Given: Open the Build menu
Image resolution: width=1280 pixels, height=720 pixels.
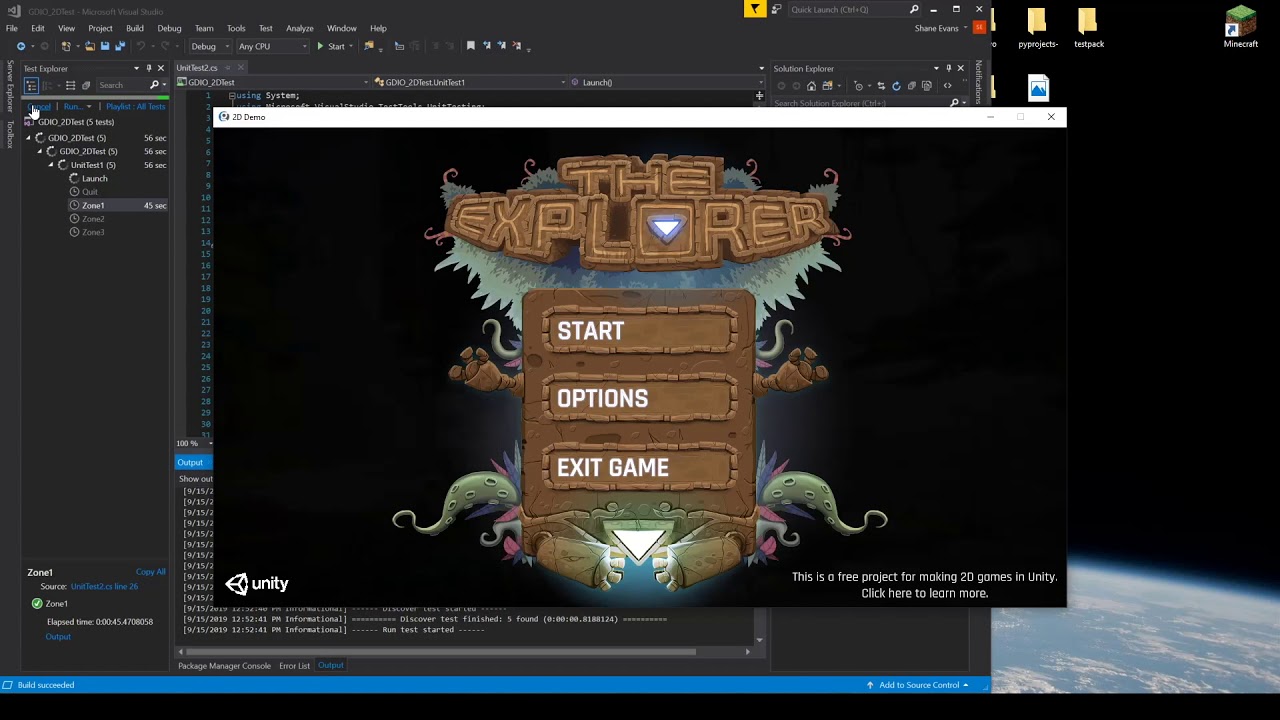Looking at the screenshot, I should coord(134,28).
